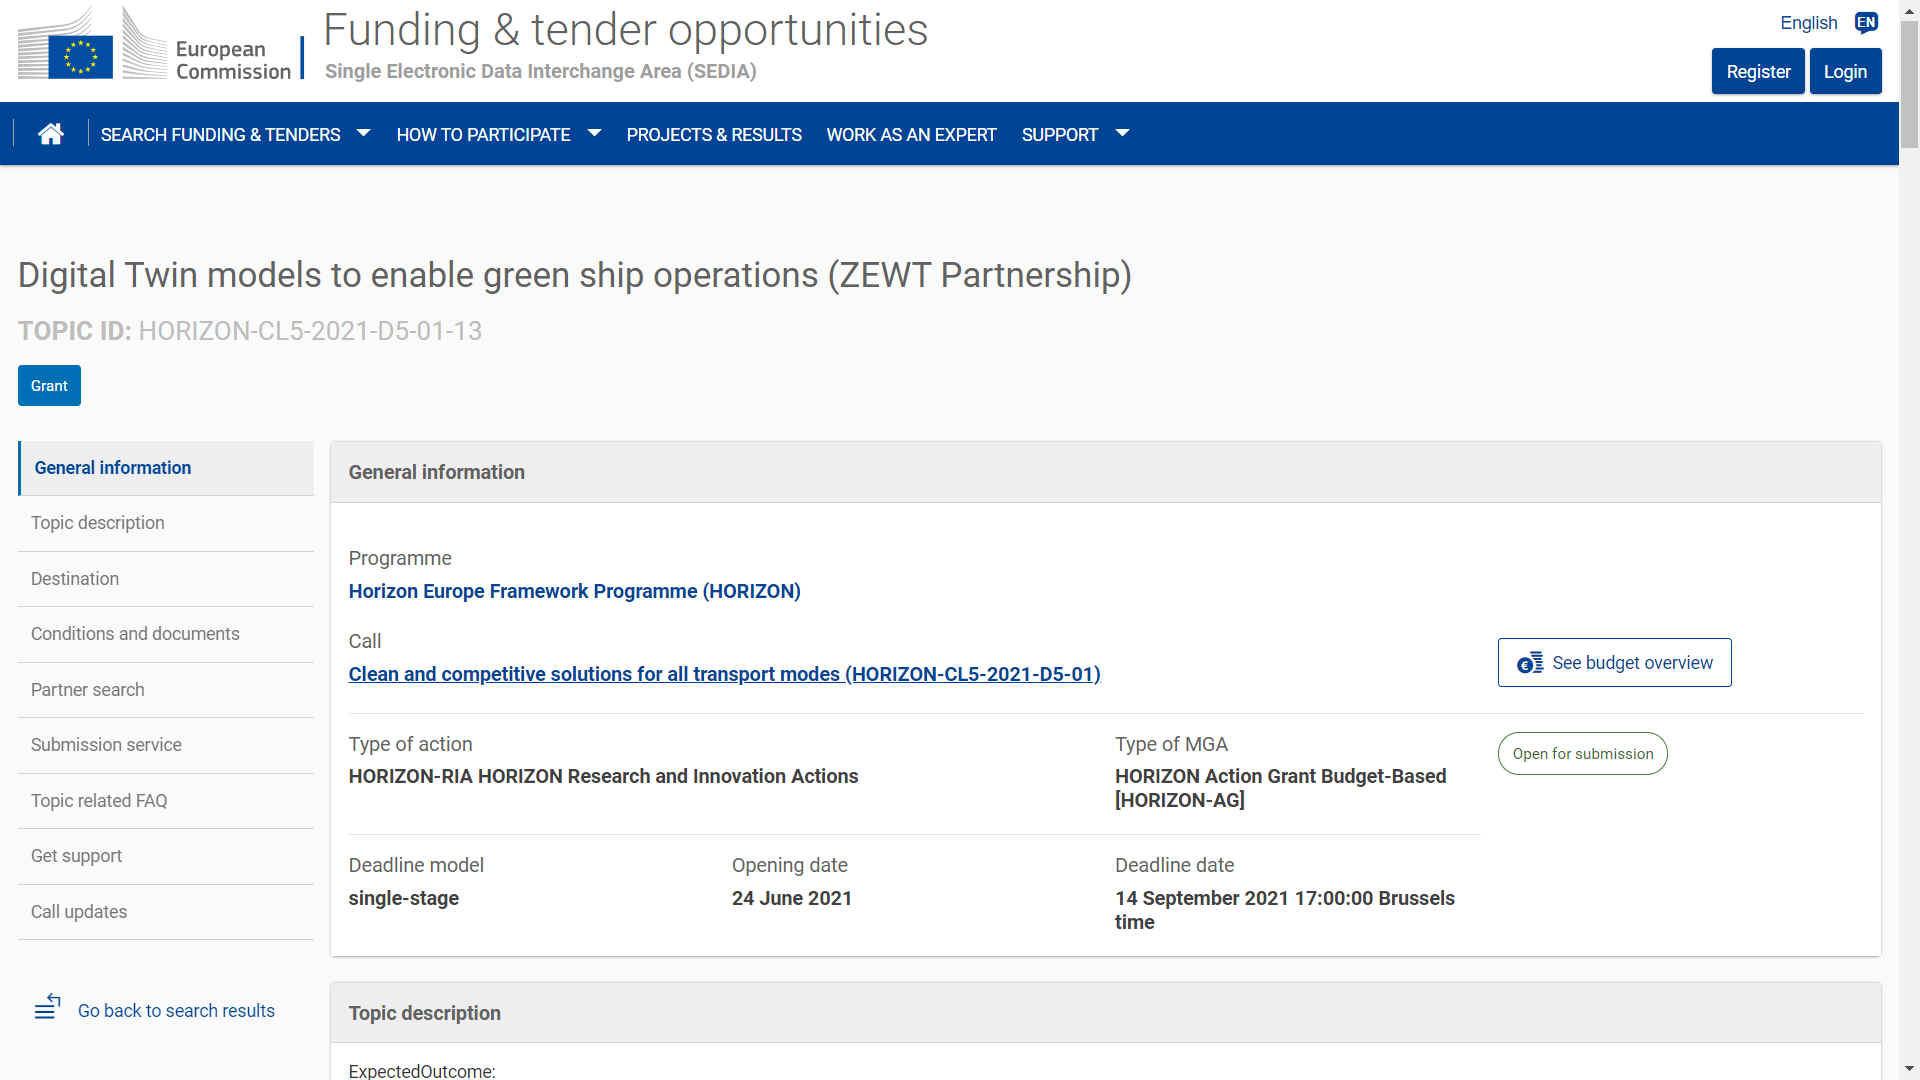The image size is (1920, 1080).
Task: Expand the Search Funding & Tenders arrow
Action: [x=364, y=134]
